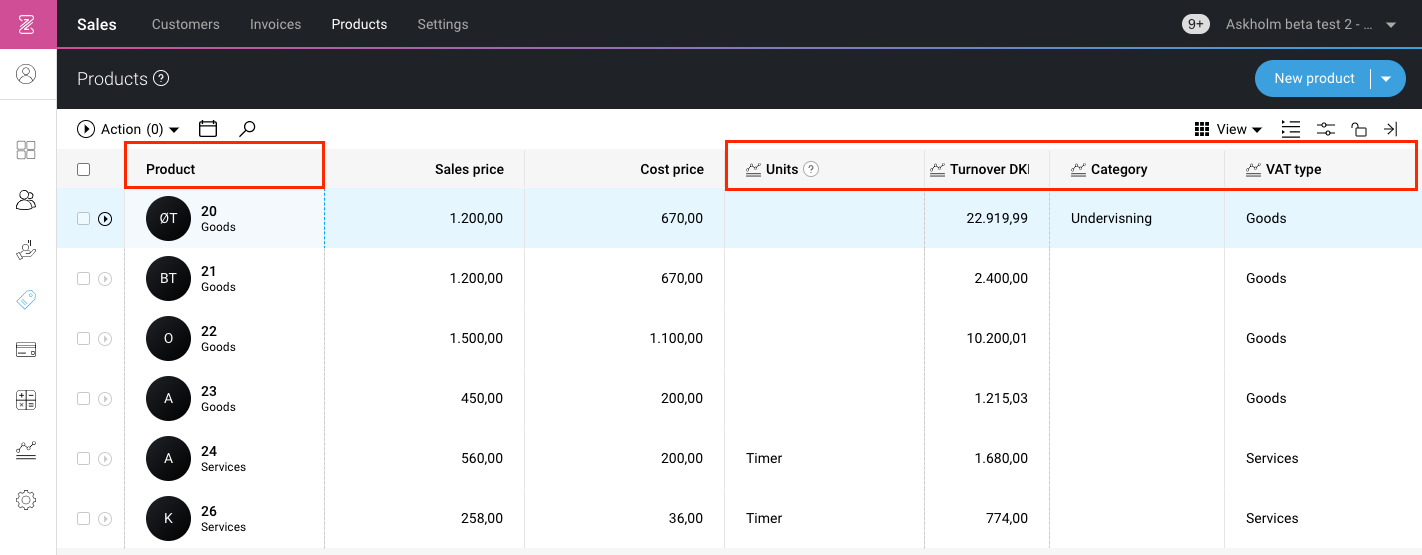The width and height of the screenshot is (1422, 555).
Task: Click the Undervisning category cell
Action: click(1111, 218)
